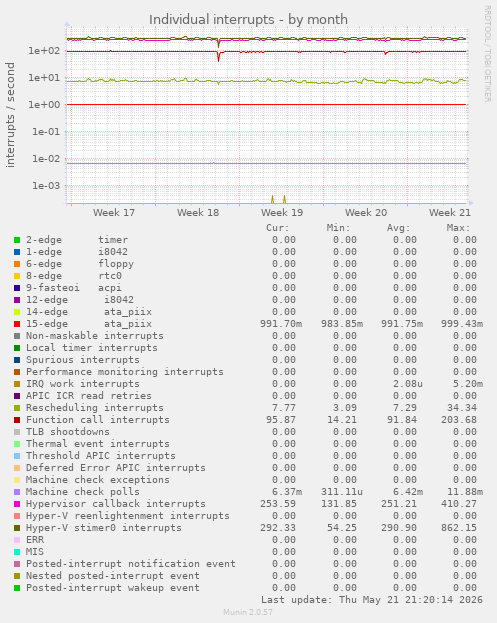497x623 pixels.
Task: Click the ERR legend label
Action: tap(35, 540)
